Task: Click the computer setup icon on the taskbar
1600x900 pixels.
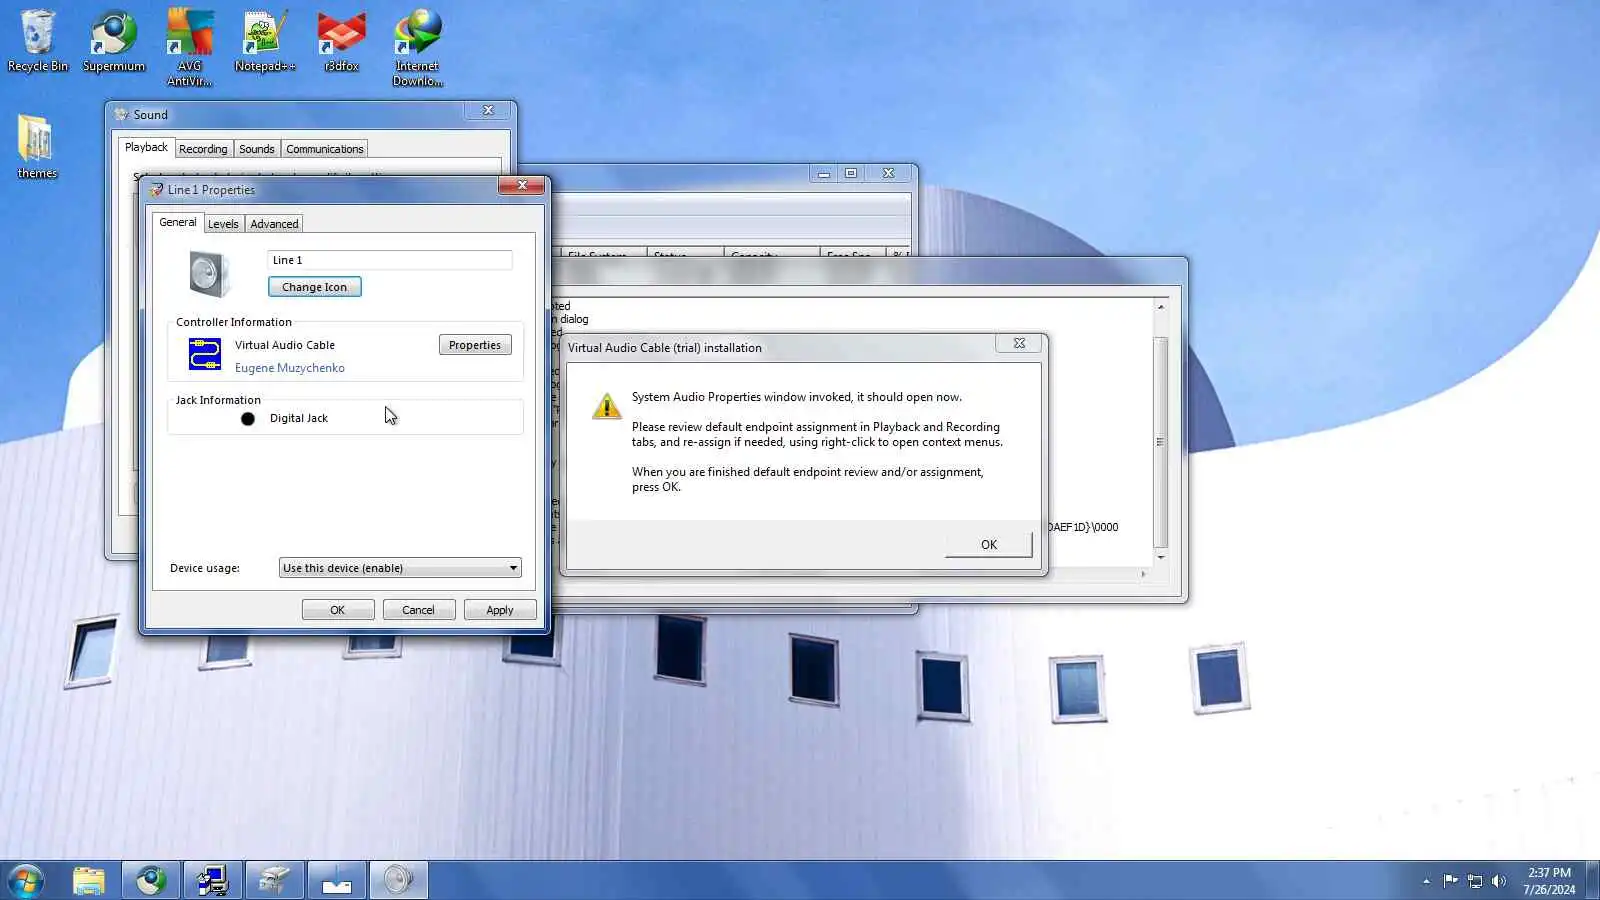Action: pyautogui.click(x=213, y=881)
